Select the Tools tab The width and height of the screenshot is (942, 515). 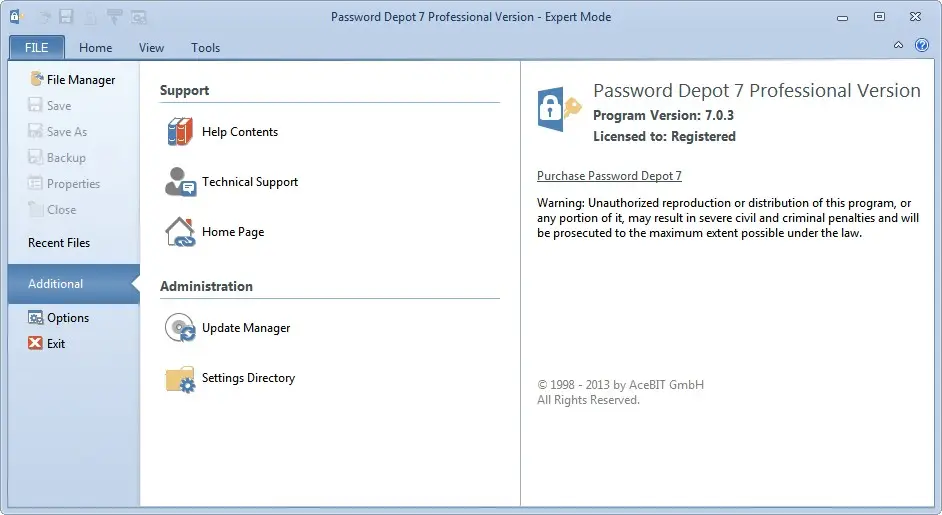tap(205, 47)
